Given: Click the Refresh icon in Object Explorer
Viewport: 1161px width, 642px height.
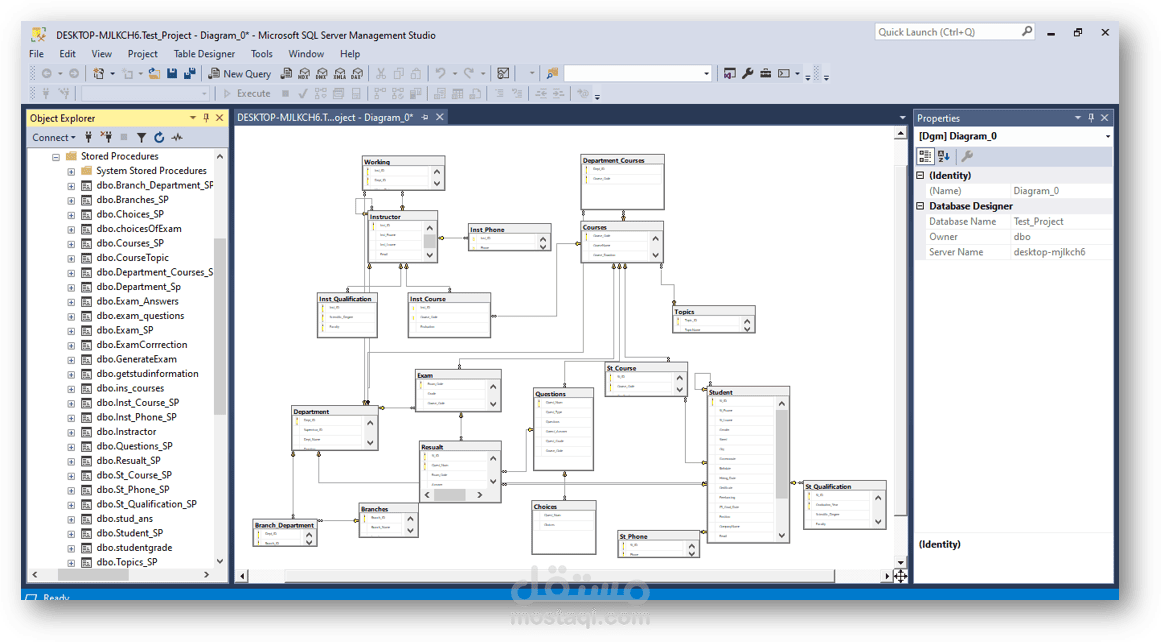Looking at the screenshot, I should point(159,137).
